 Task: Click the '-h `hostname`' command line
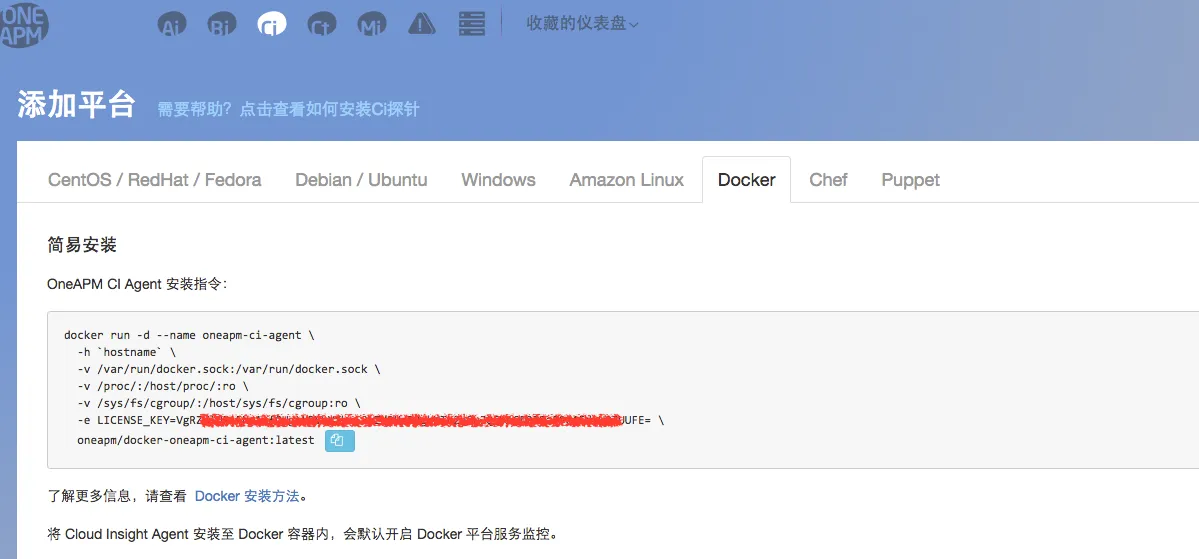126,353
